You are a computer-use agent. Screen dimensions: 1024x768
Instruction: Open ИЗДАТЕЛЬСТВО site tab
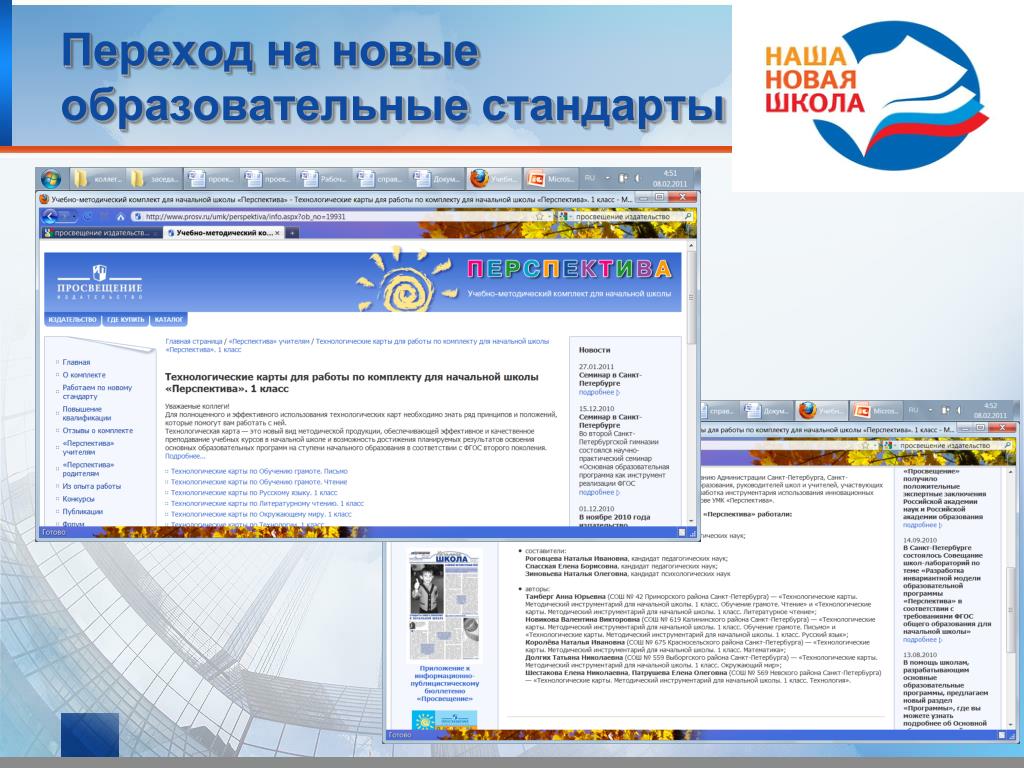point(72,319)
